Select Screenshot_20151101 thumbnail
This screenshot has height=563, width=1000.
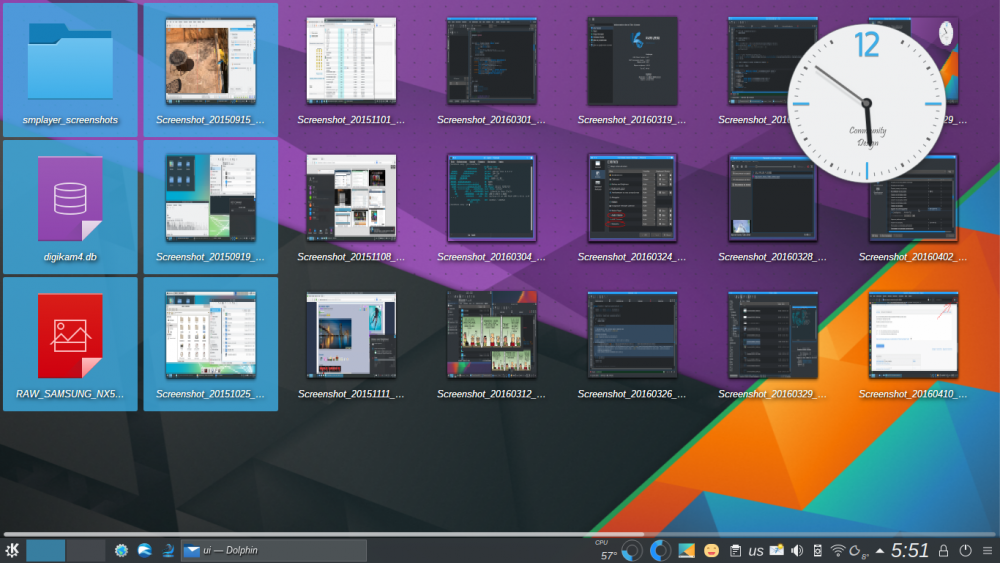(351, 61)
